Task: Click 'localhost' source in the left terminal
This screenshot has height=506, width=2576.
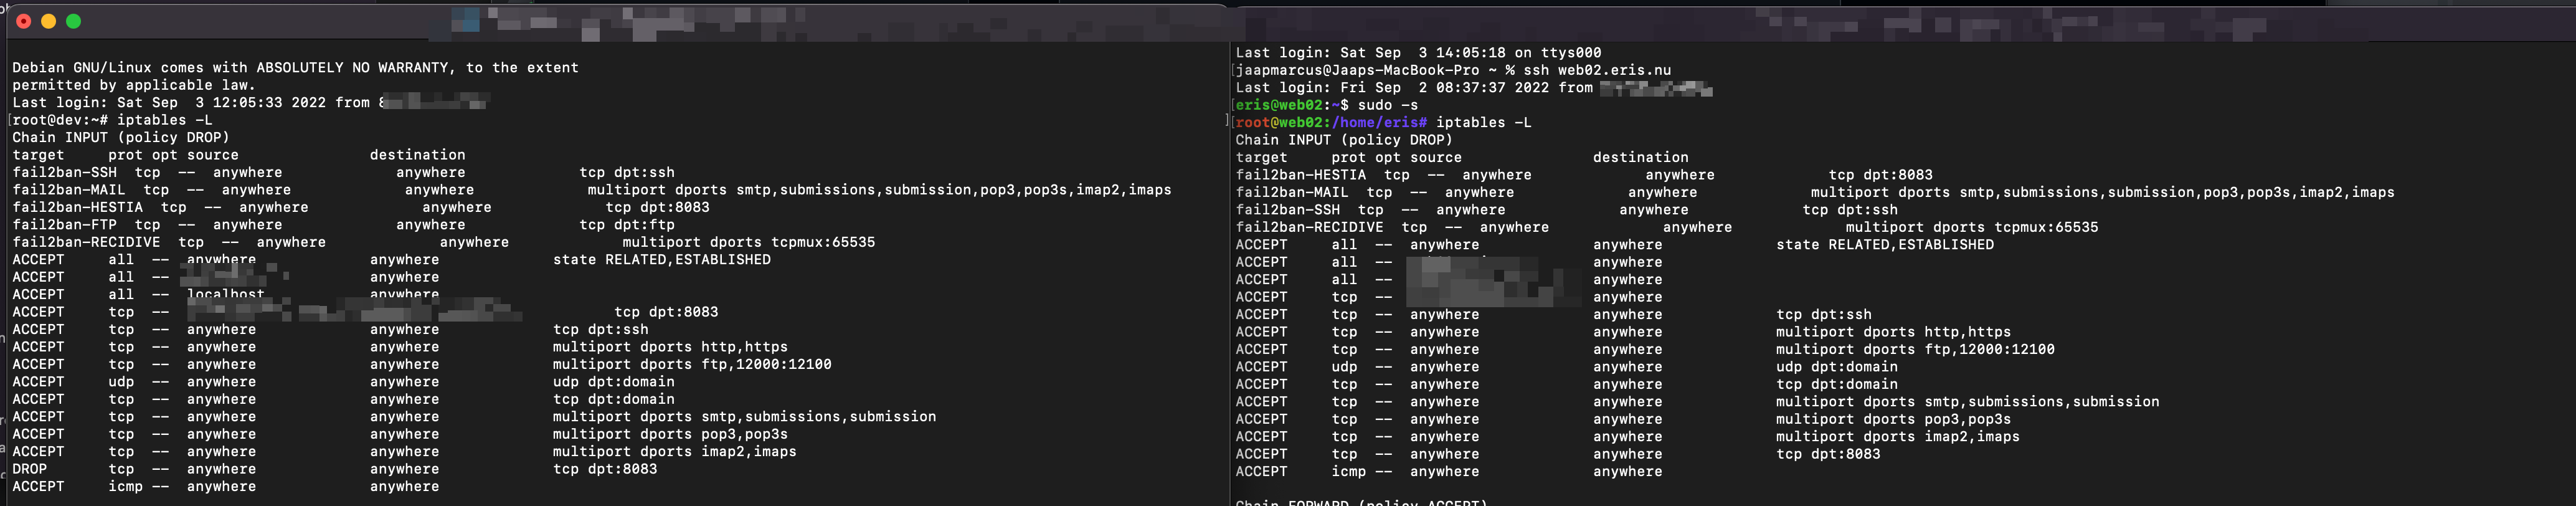Action: [225, 294]
